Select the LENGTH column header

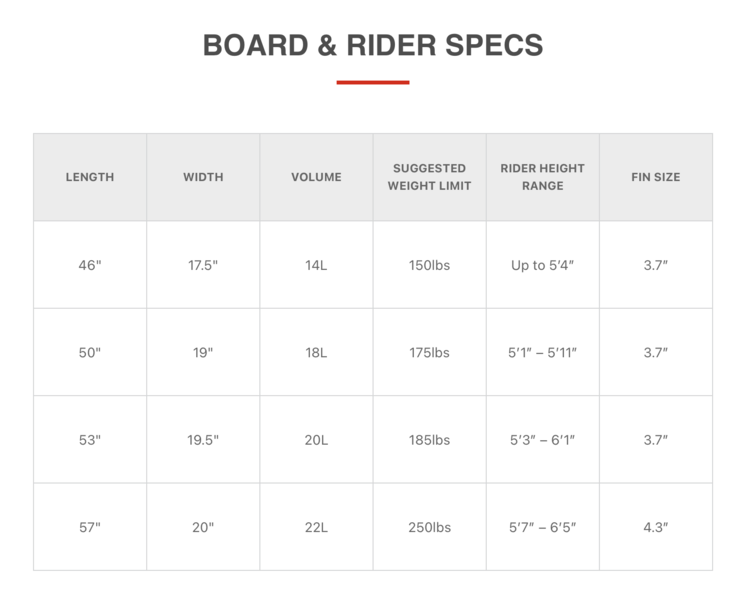tap(90, 177)
